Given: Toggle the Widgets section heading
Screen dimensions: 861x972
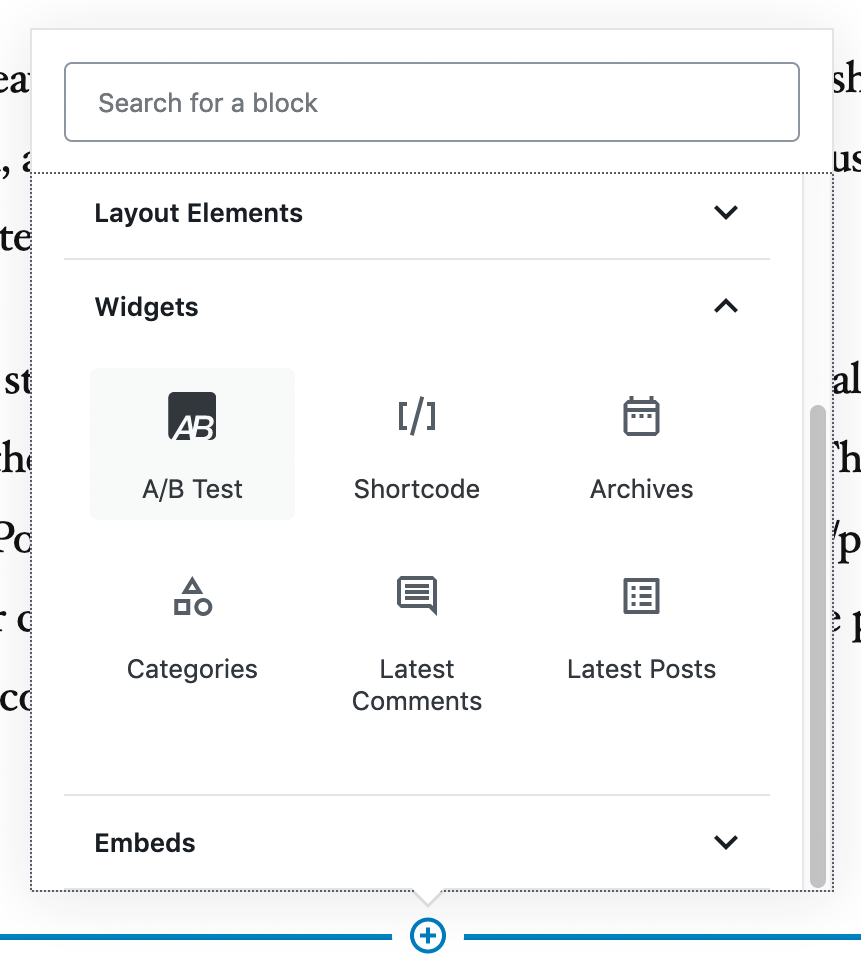Looking at the screenshot, I should pyautogui.click(x=146, y=307).
